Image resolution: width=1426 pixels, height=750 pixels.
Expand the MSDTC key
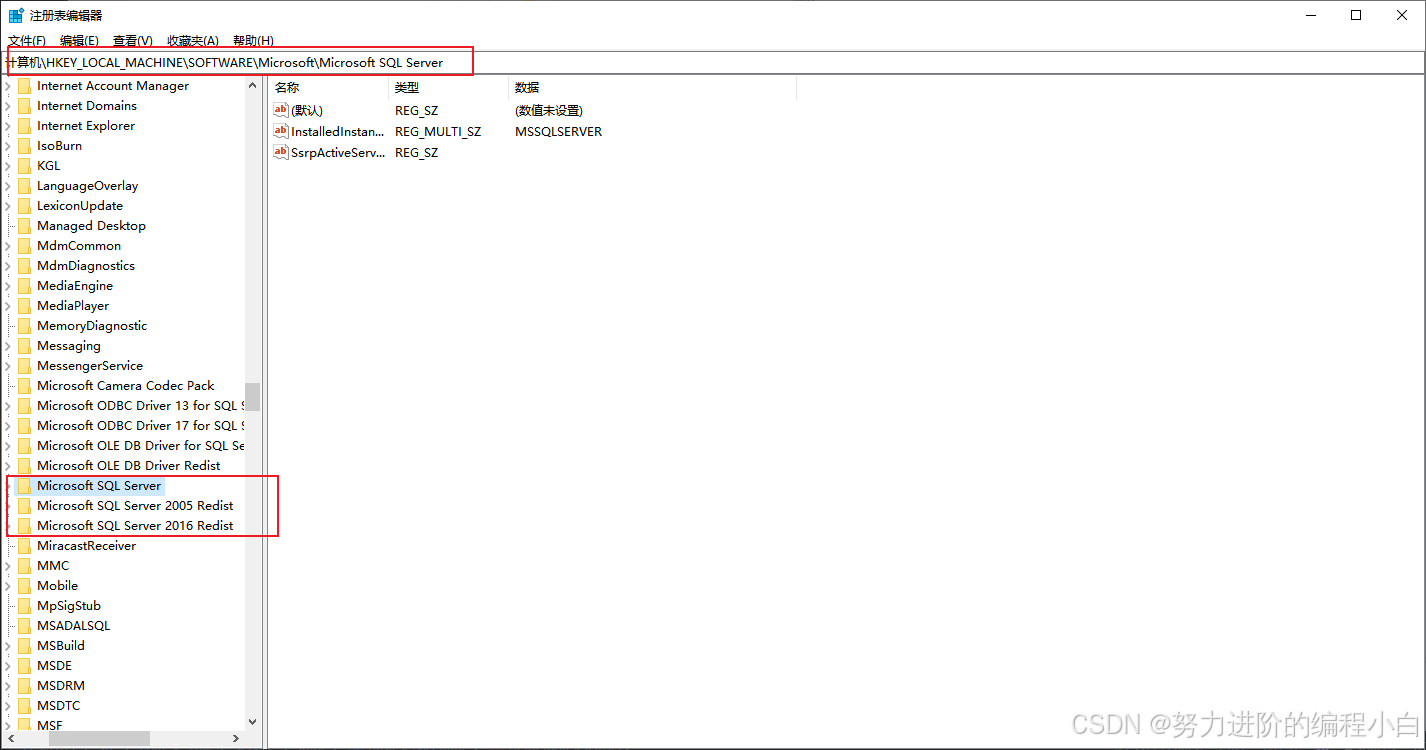9,706
